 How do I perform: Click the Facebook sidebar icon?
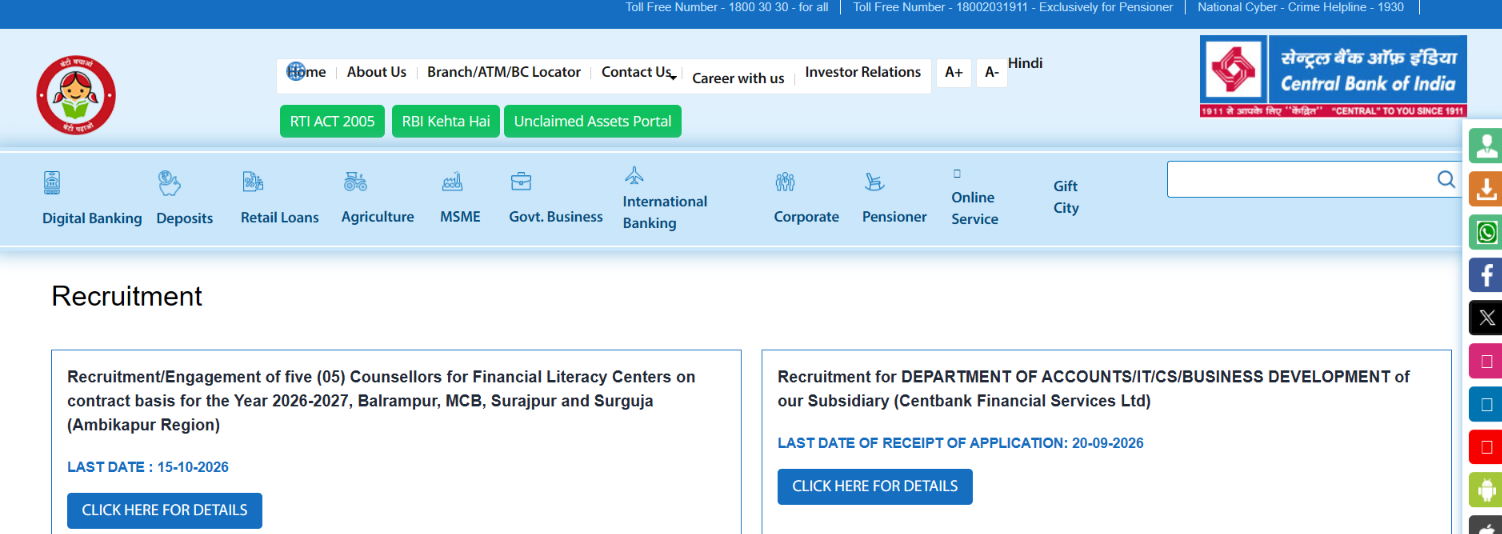pos(1486,275)
